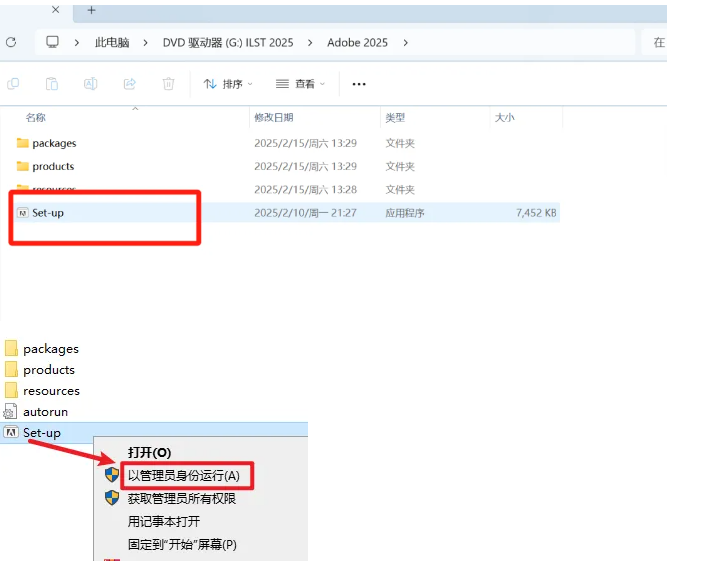
Task: Select packages folder in lower list
Action: click(x=42, y=349)
